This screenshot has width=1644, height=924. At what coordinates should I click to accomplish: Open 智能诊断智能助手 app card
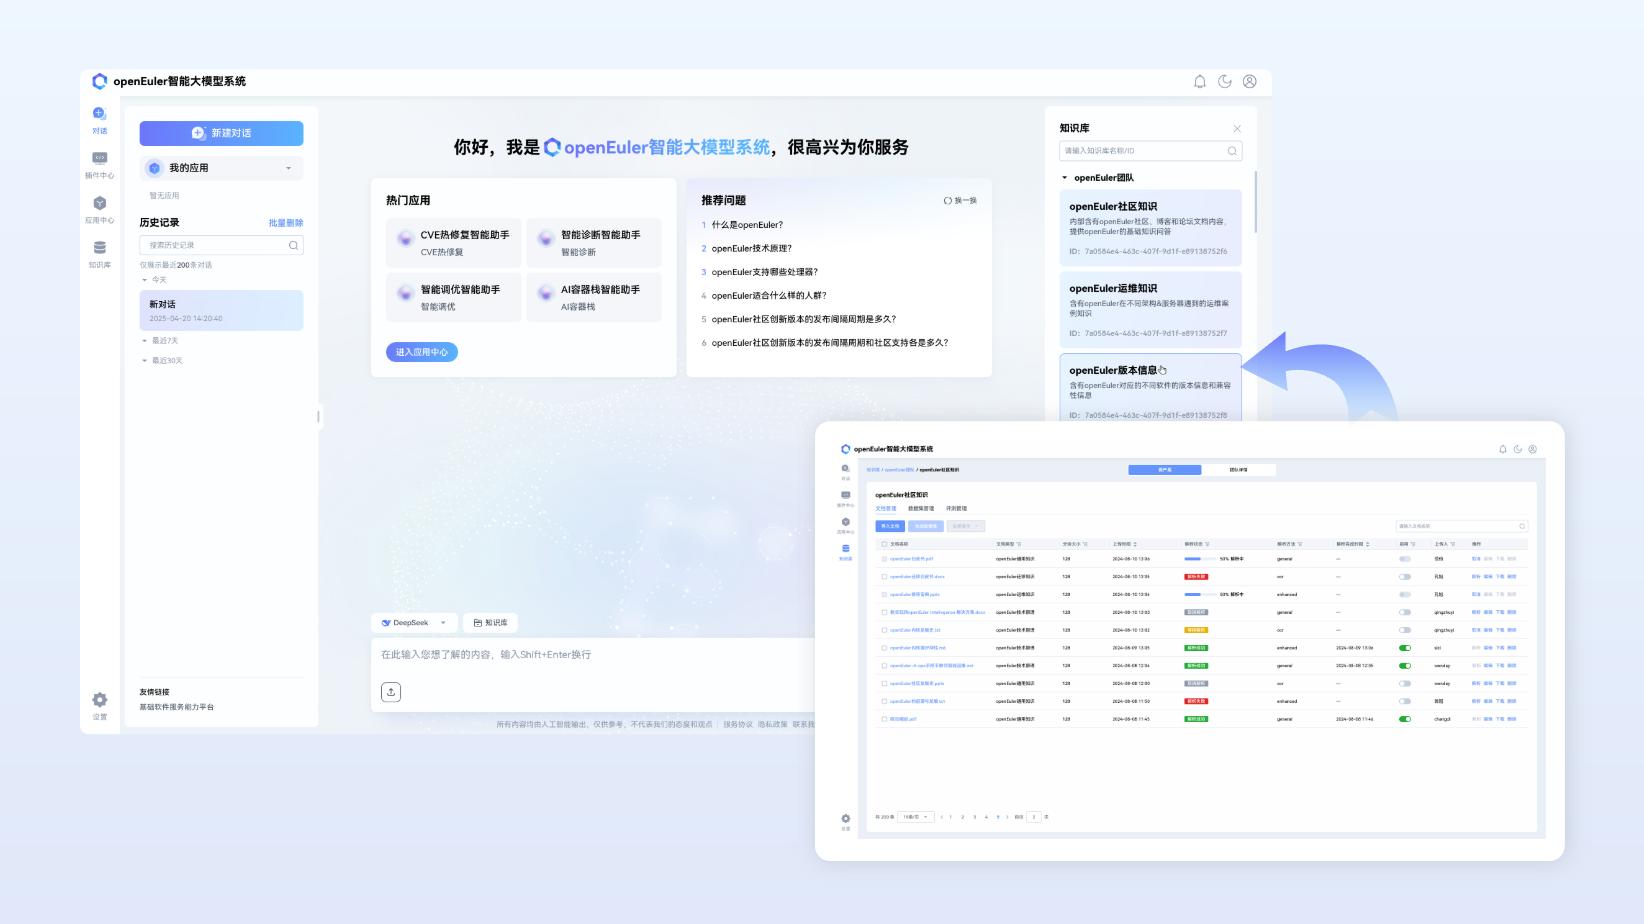(594, 243)
